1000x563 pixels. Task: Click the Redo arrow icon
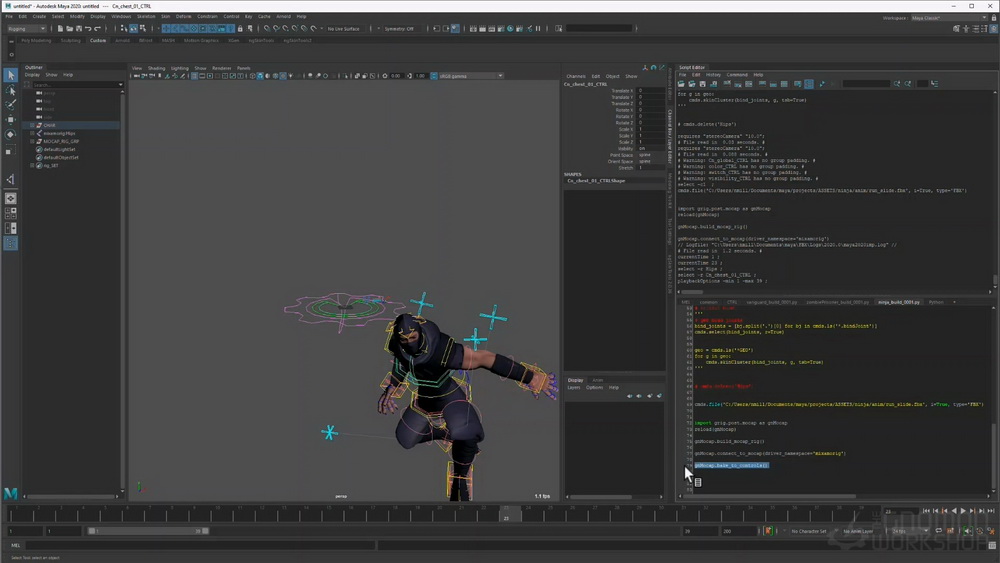click(x=98, y=29)
